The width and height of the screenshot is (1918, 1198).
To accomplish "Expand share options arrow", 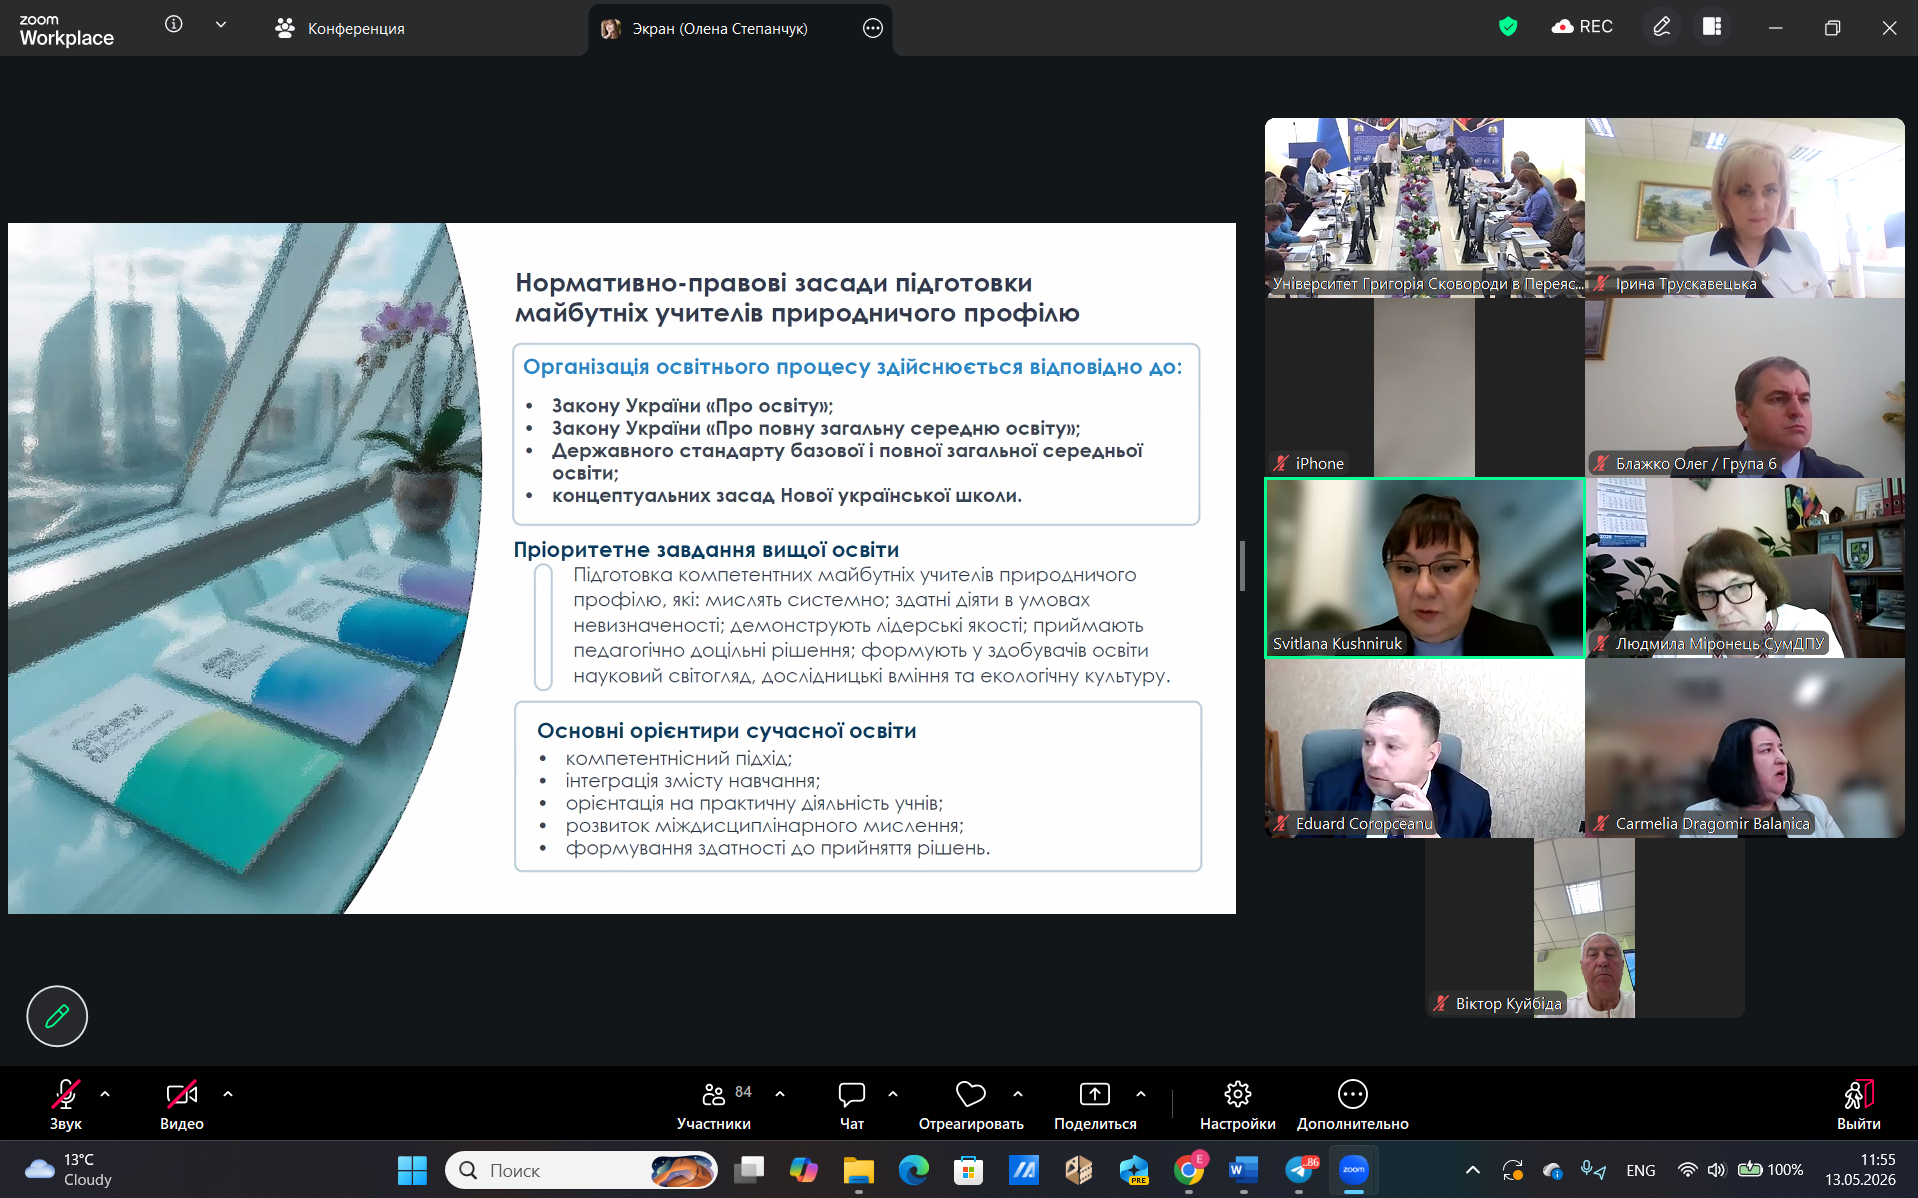I will [1141, 1094].
